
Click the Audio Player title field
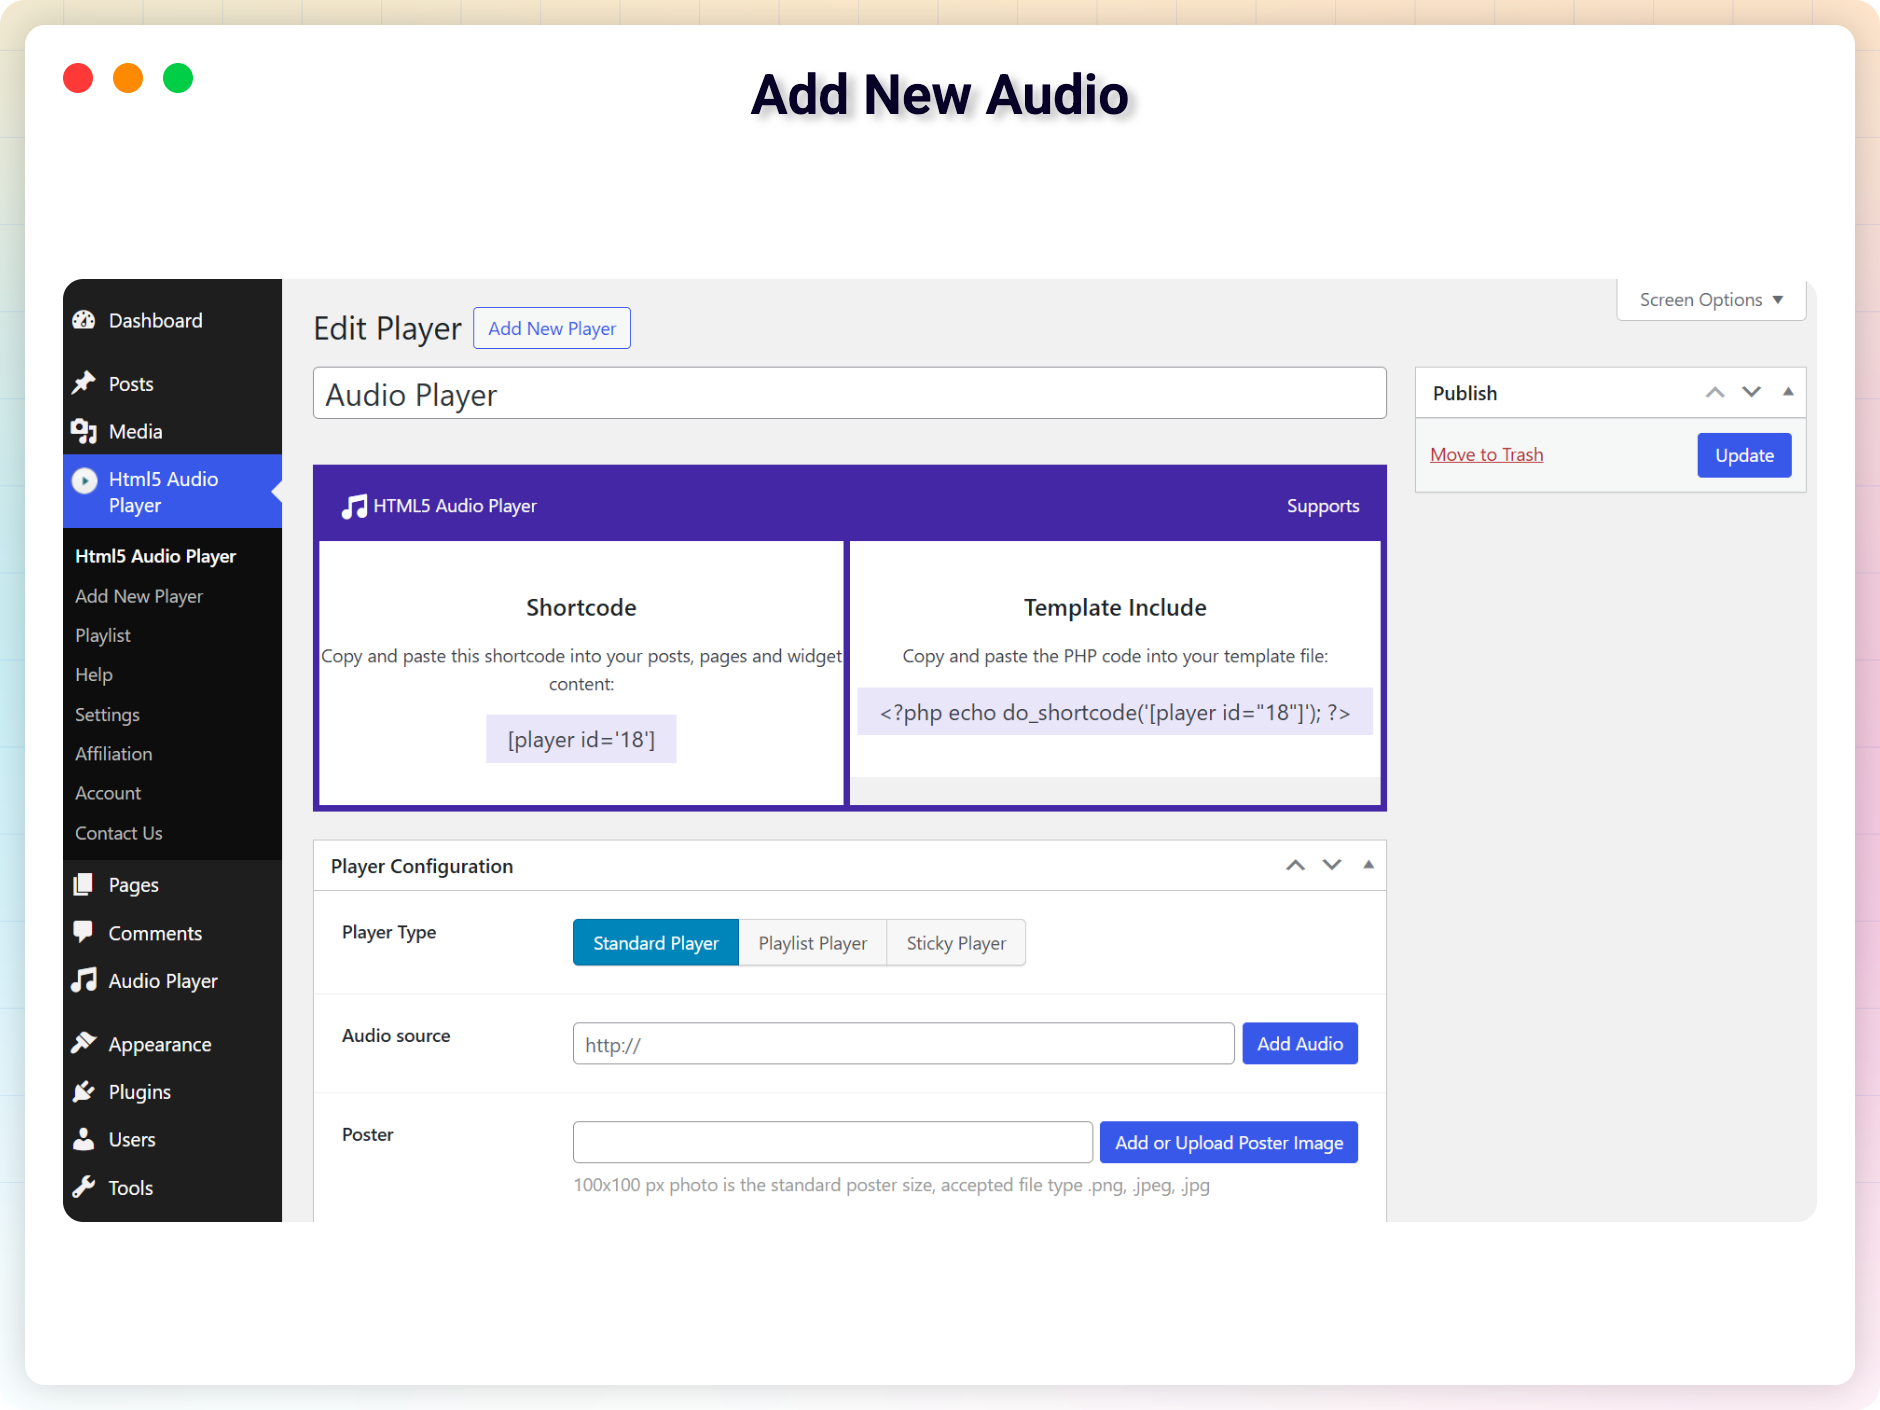(x=850, y=394)
